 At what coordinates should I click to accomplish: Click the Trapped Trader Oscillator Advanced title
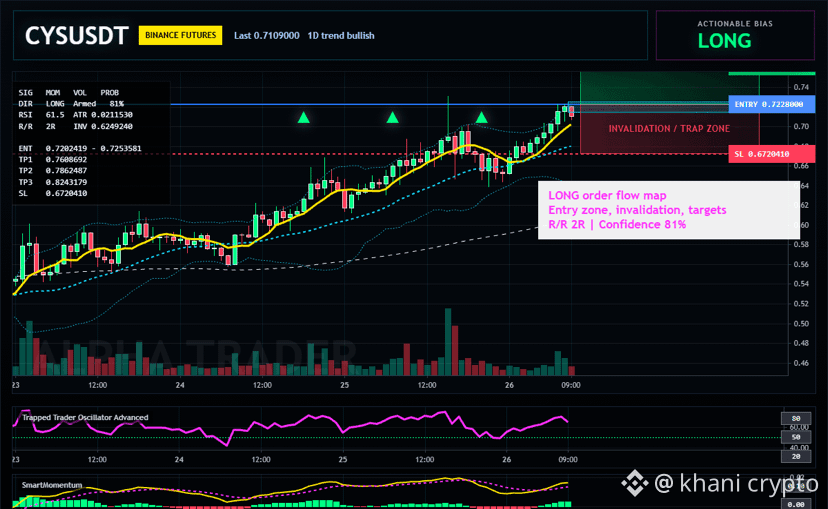click(85, 417)
